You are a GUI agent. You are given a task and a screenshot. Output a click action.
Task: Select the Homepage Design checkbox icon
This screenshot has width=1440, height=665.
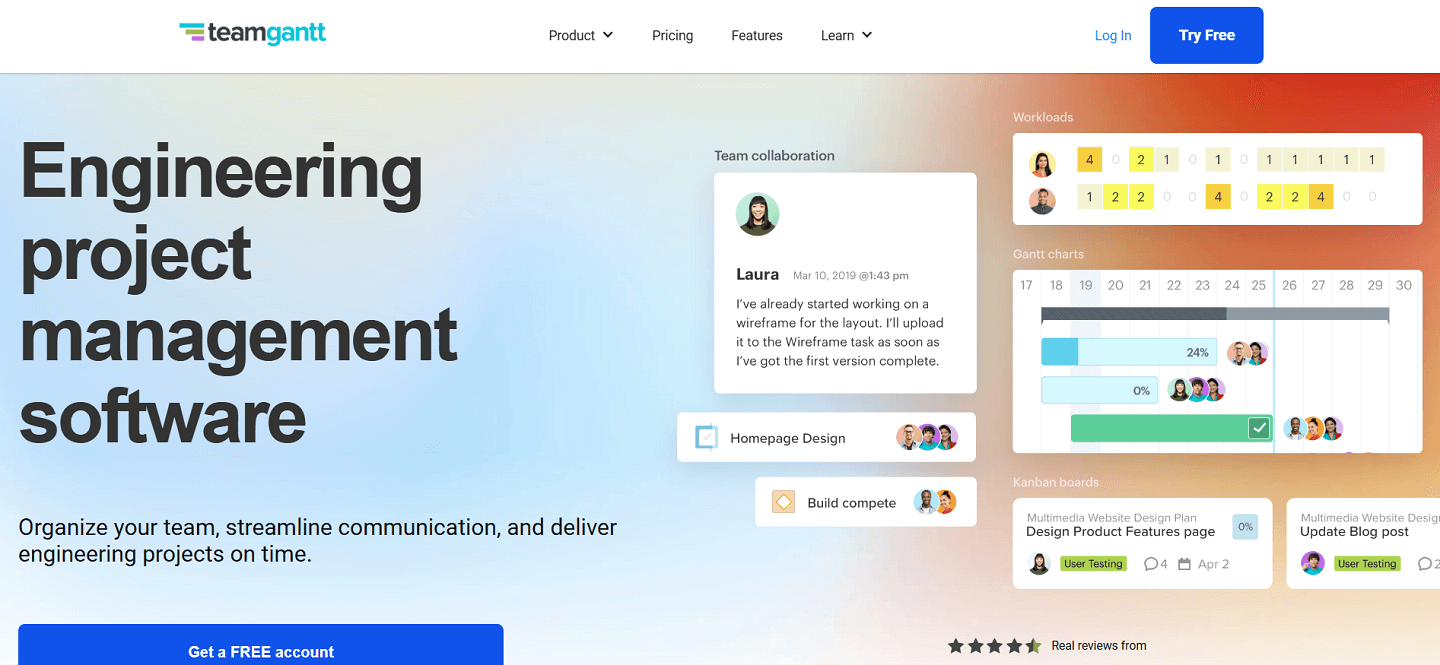707,437
